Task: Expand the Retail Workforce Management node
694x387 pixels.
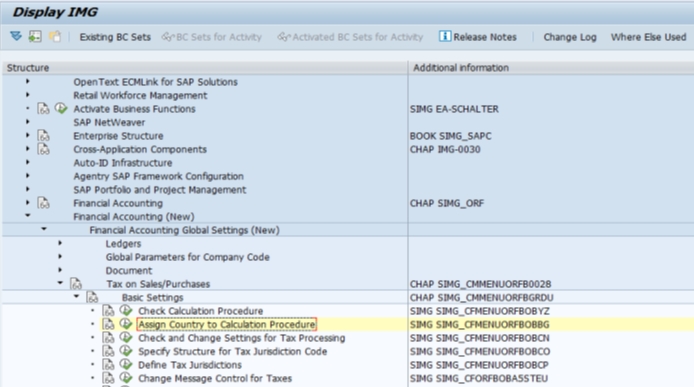Action: (27, 95)
